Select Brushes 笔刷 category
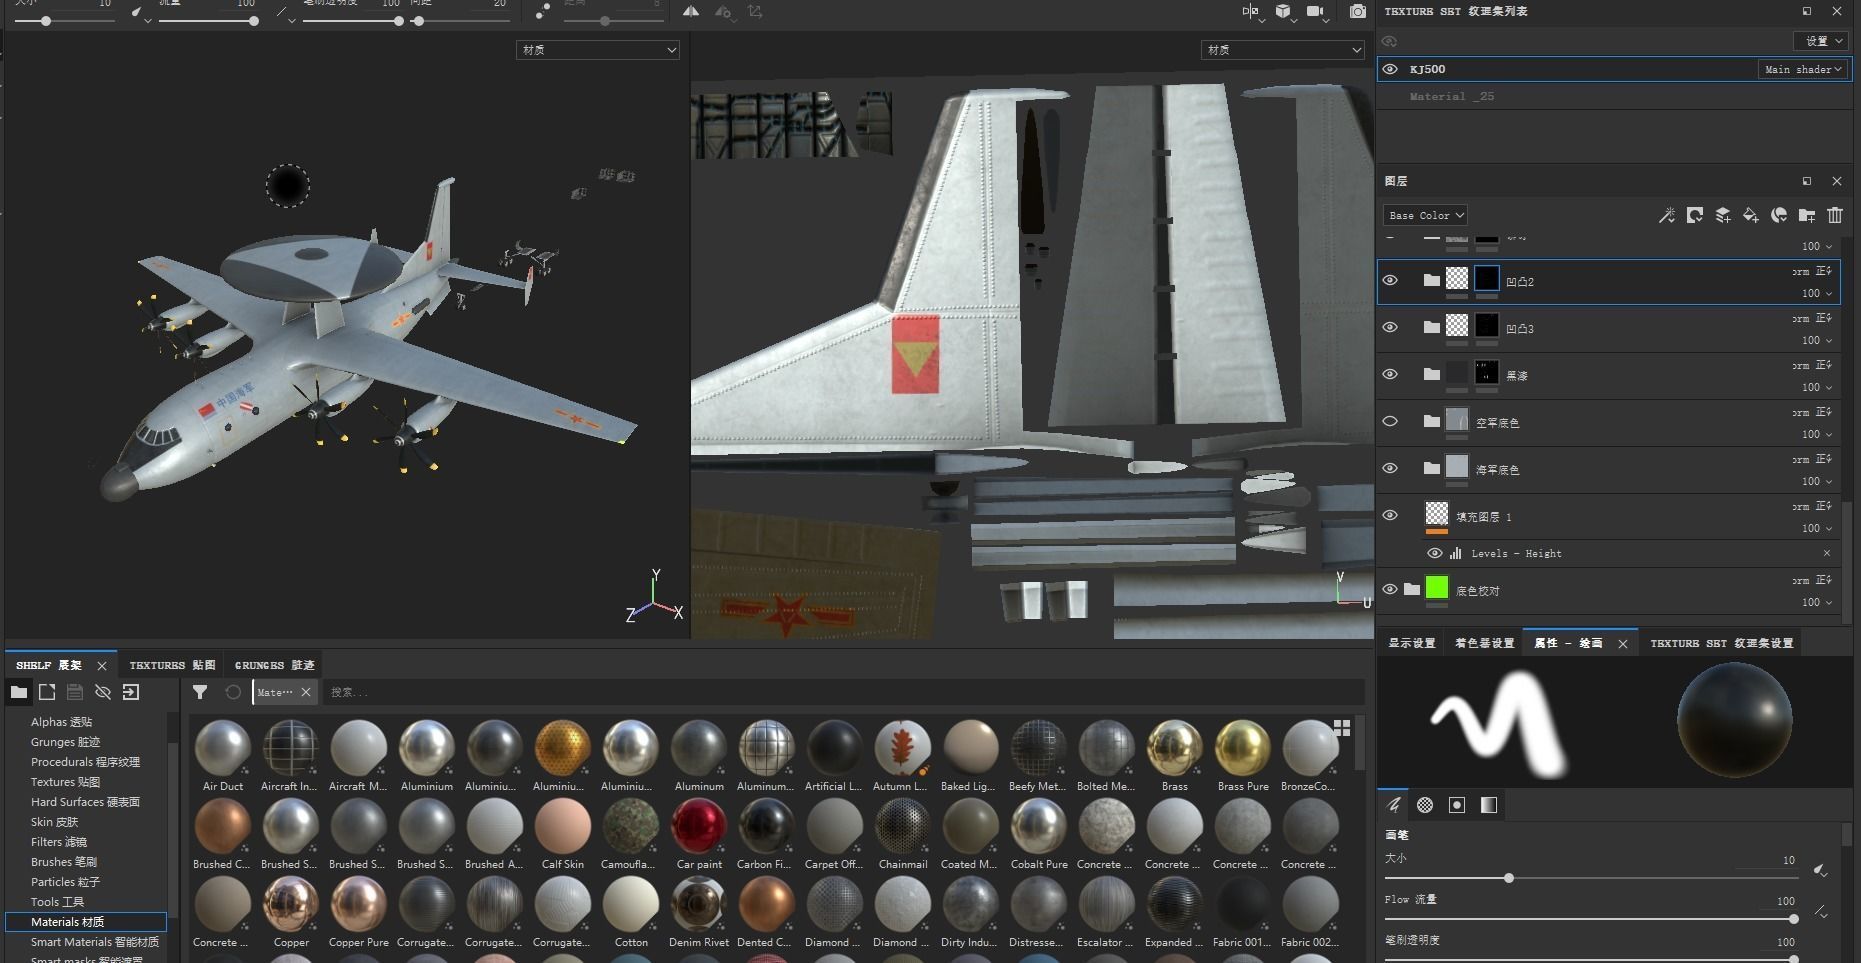 64,862
